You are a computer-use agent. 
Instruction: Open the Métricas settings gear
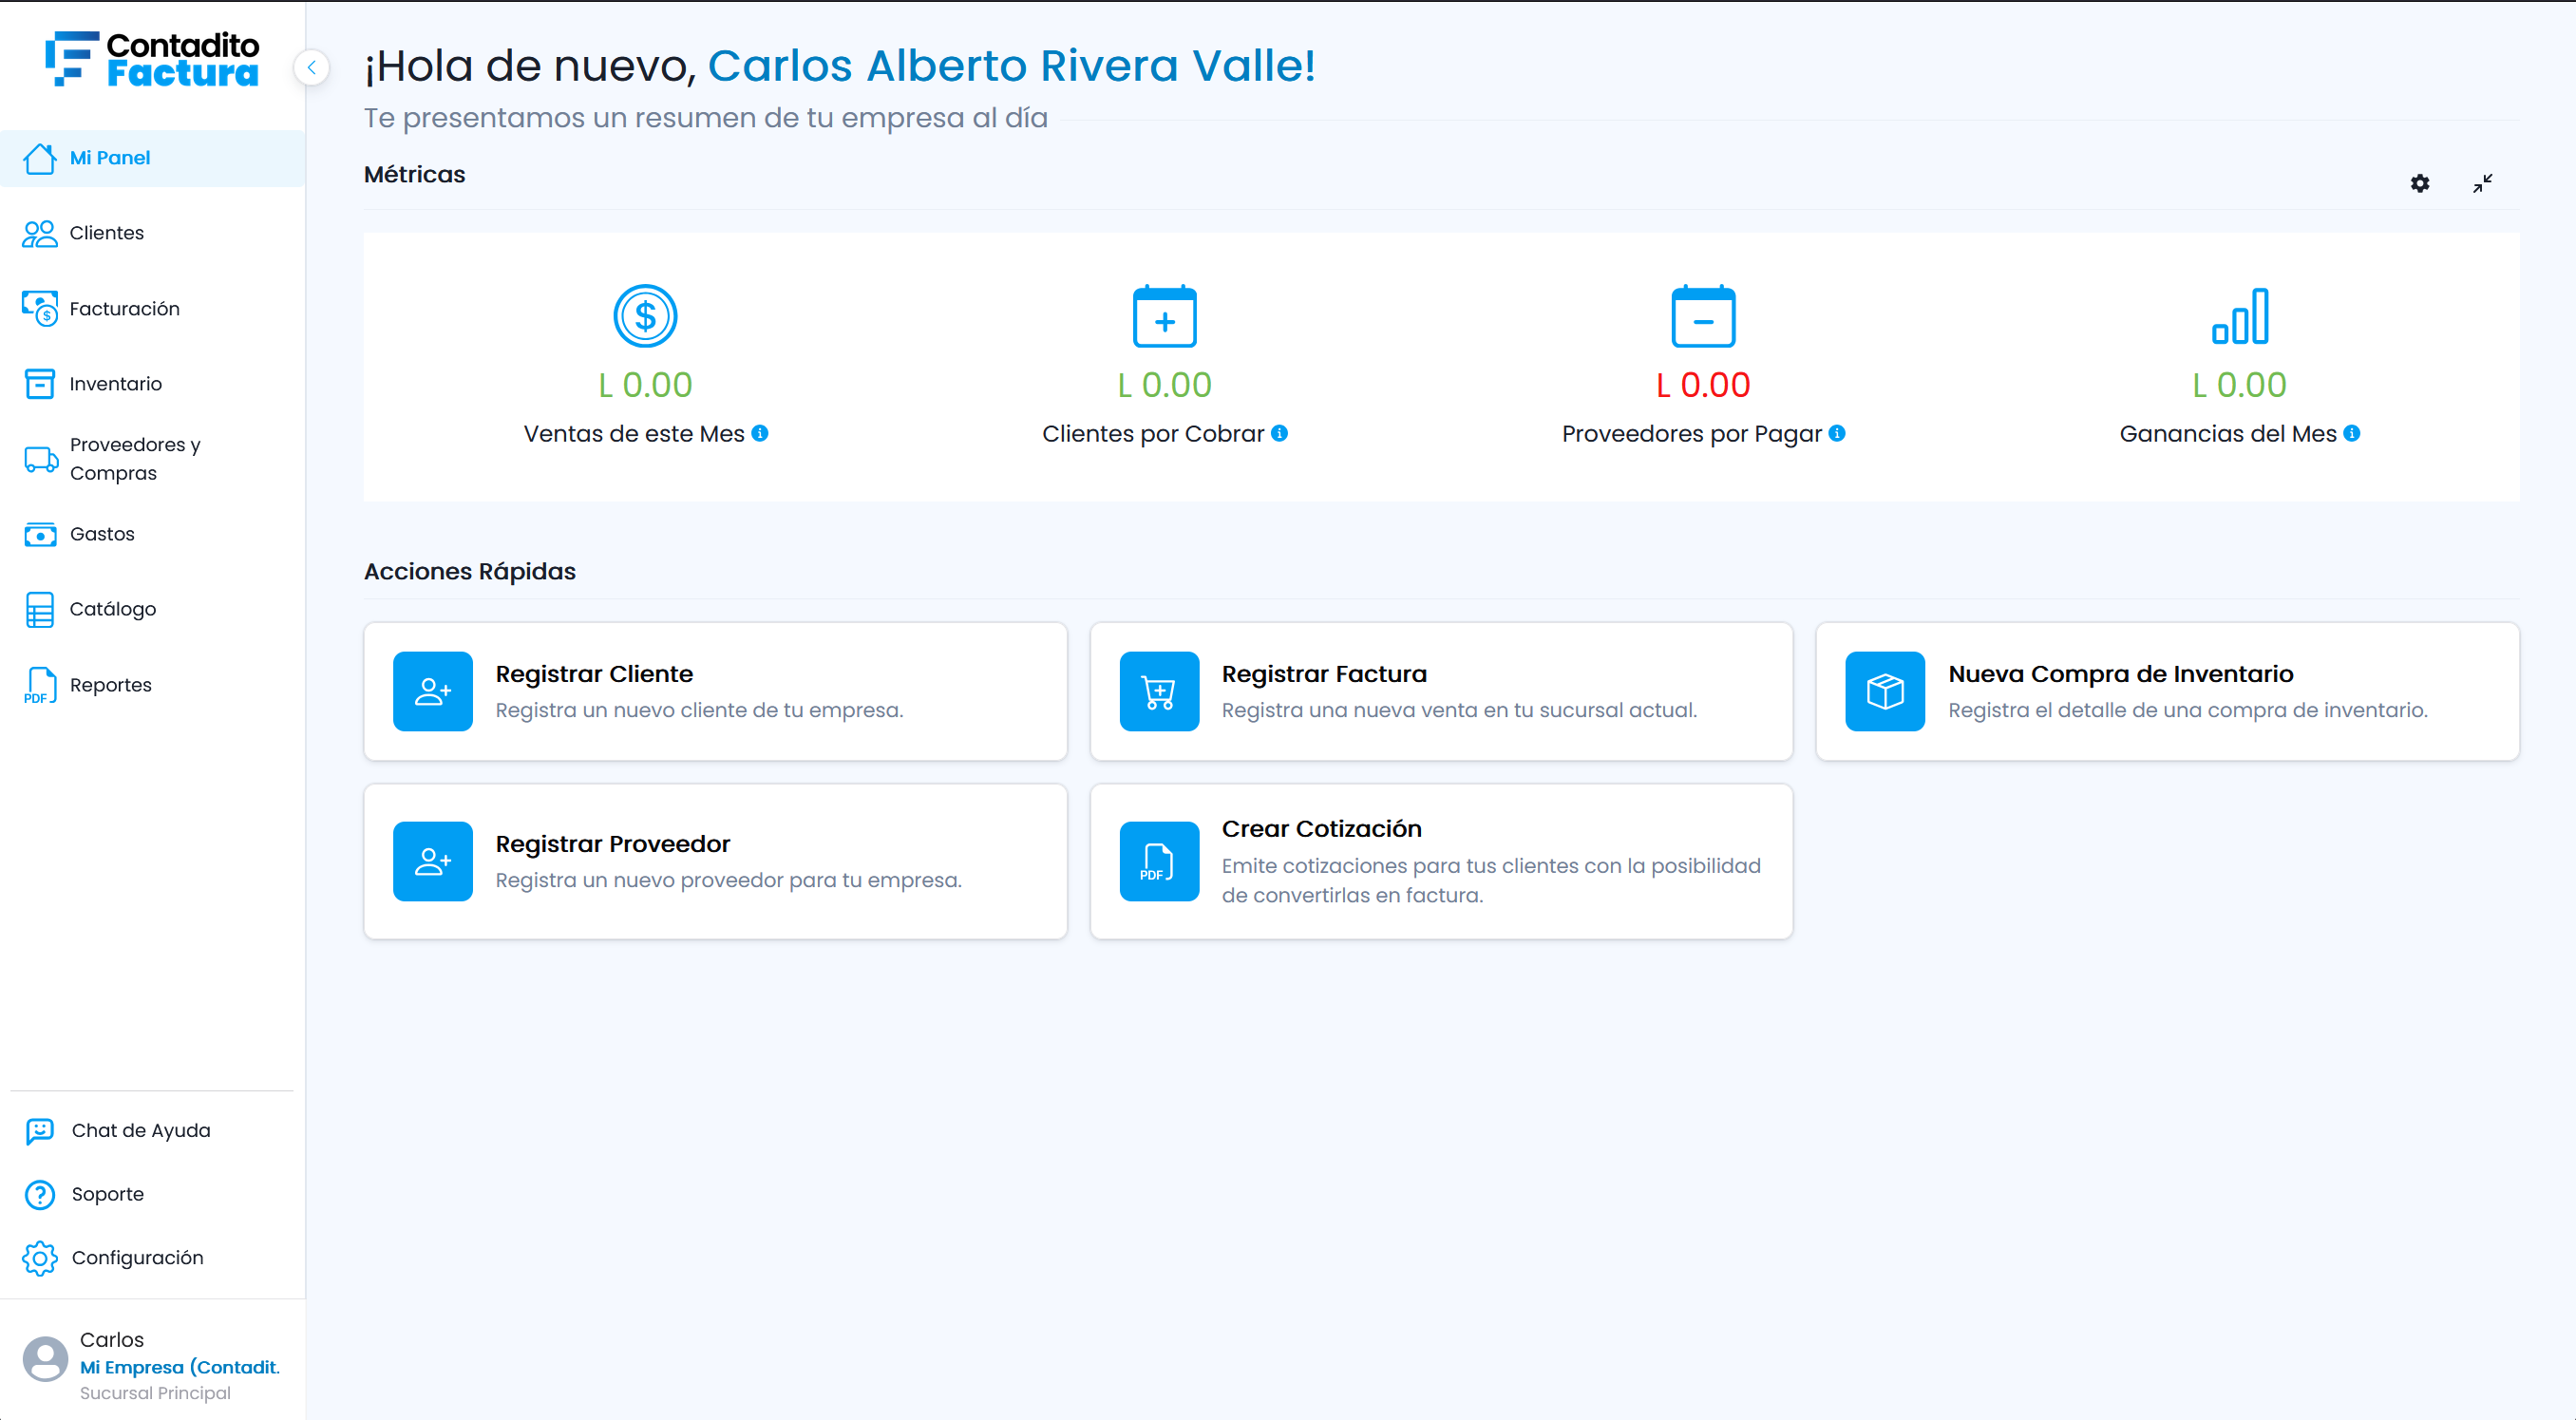[x=2419, y=183]
